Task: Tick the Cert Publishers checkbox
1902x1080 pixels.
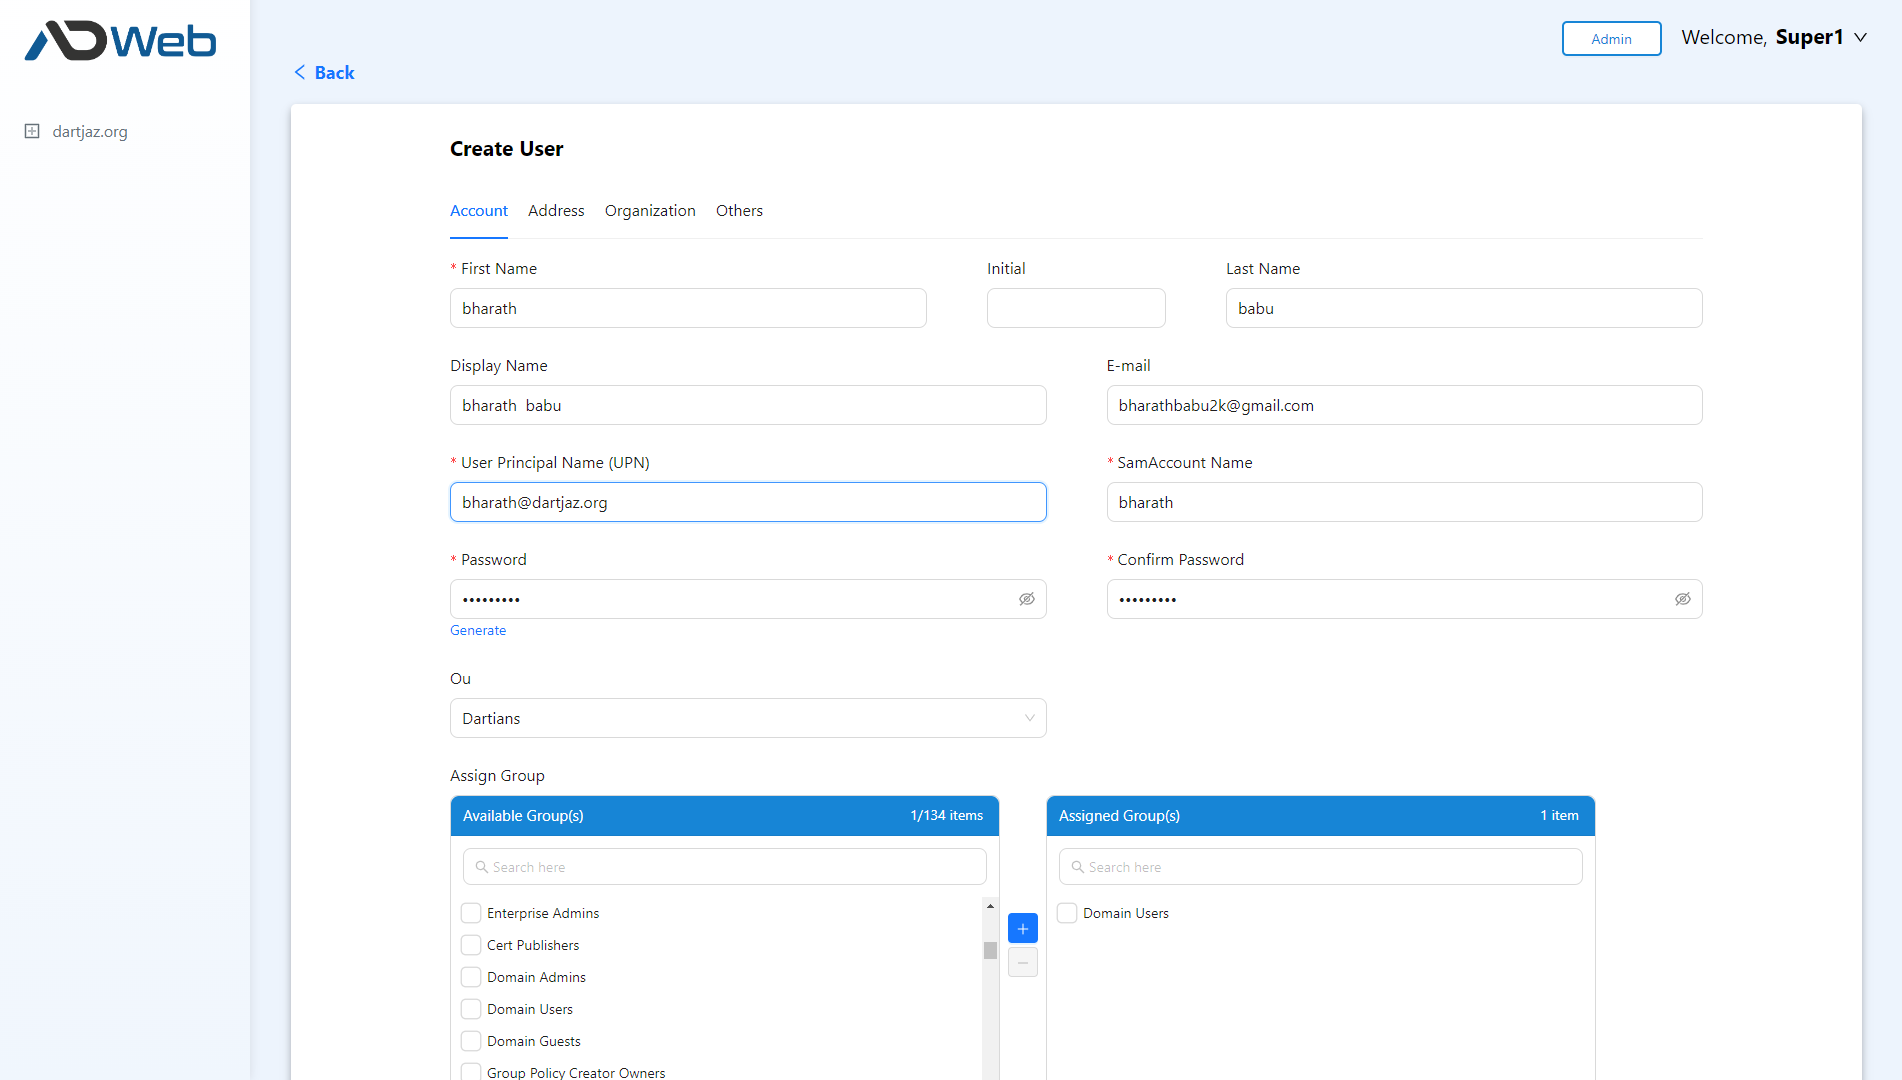Action: pyautogui.click(x=471, y=945)
